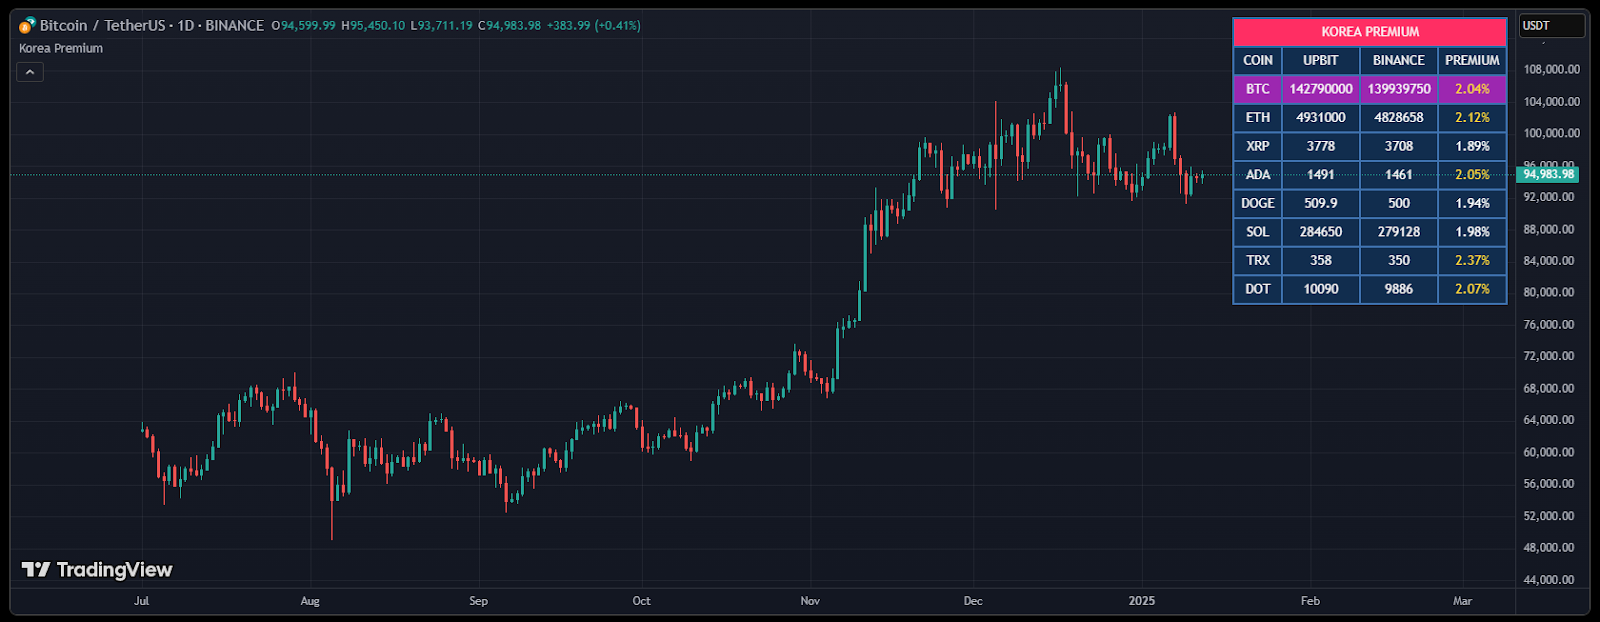
Task: Click the +383.99 (+0.41%) change value
Action: click(x=594, y=26)
